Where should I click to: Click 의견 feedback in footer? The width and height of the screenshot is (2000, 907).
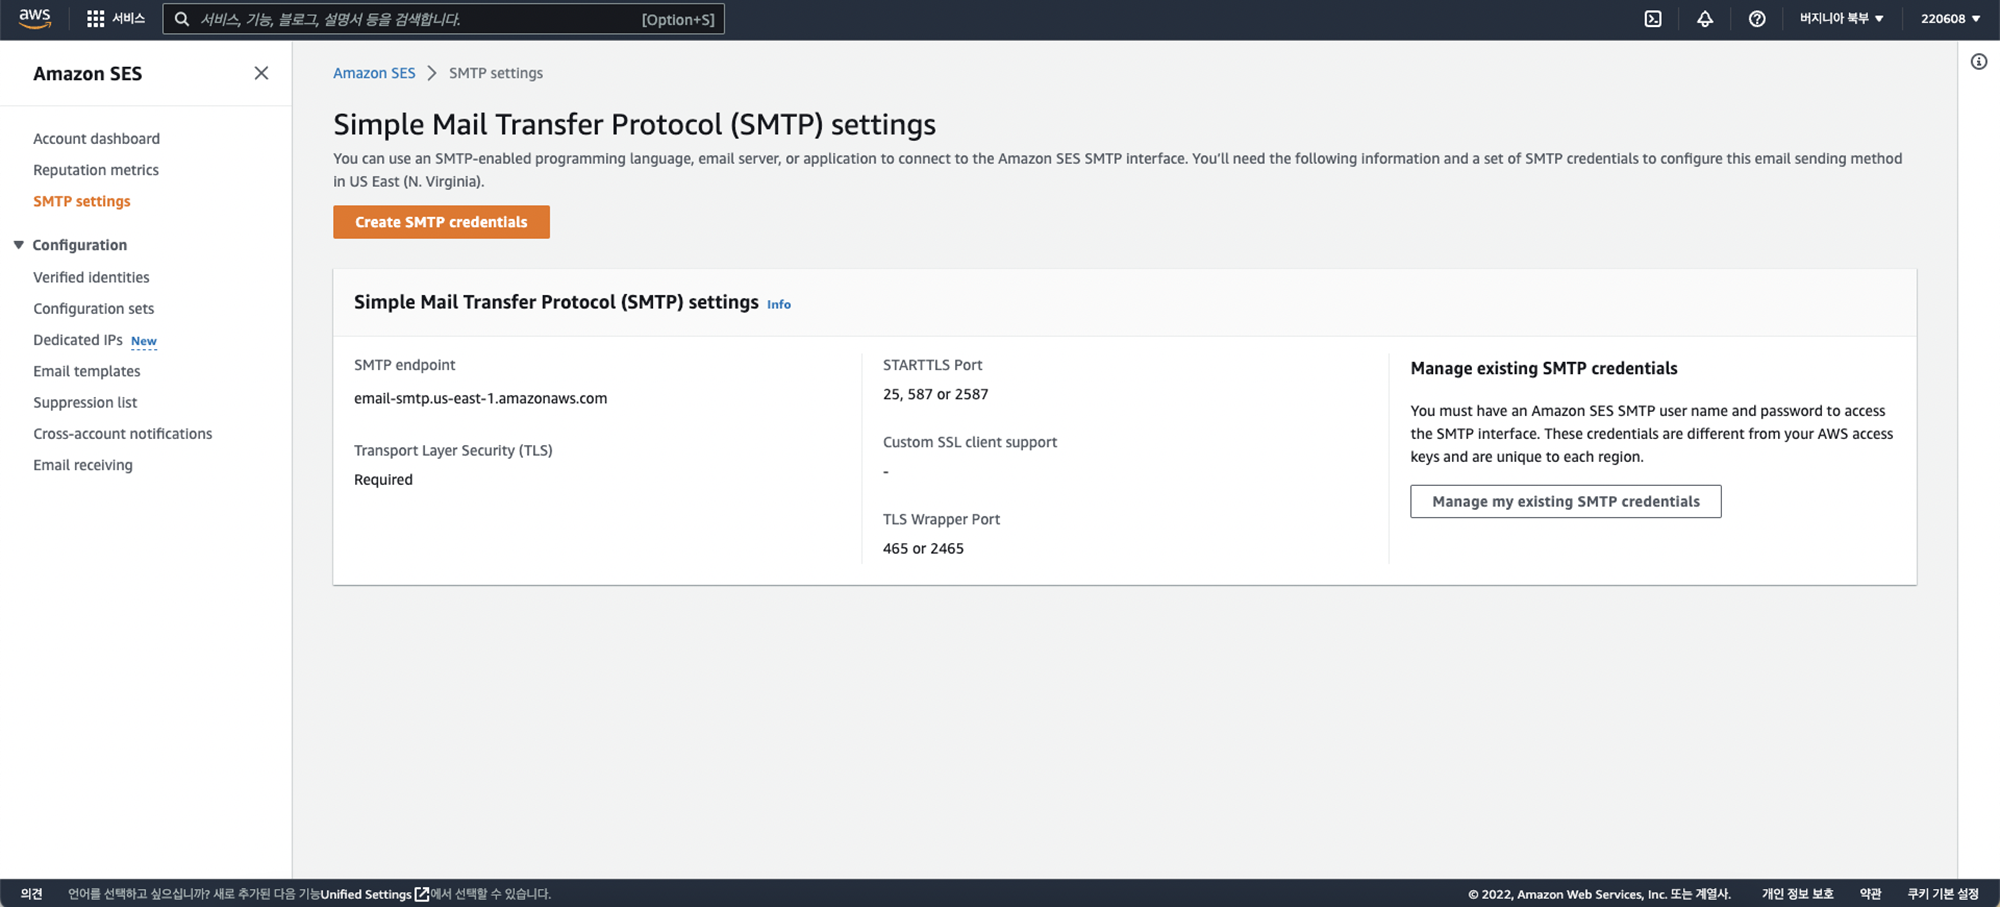point(31,894)
